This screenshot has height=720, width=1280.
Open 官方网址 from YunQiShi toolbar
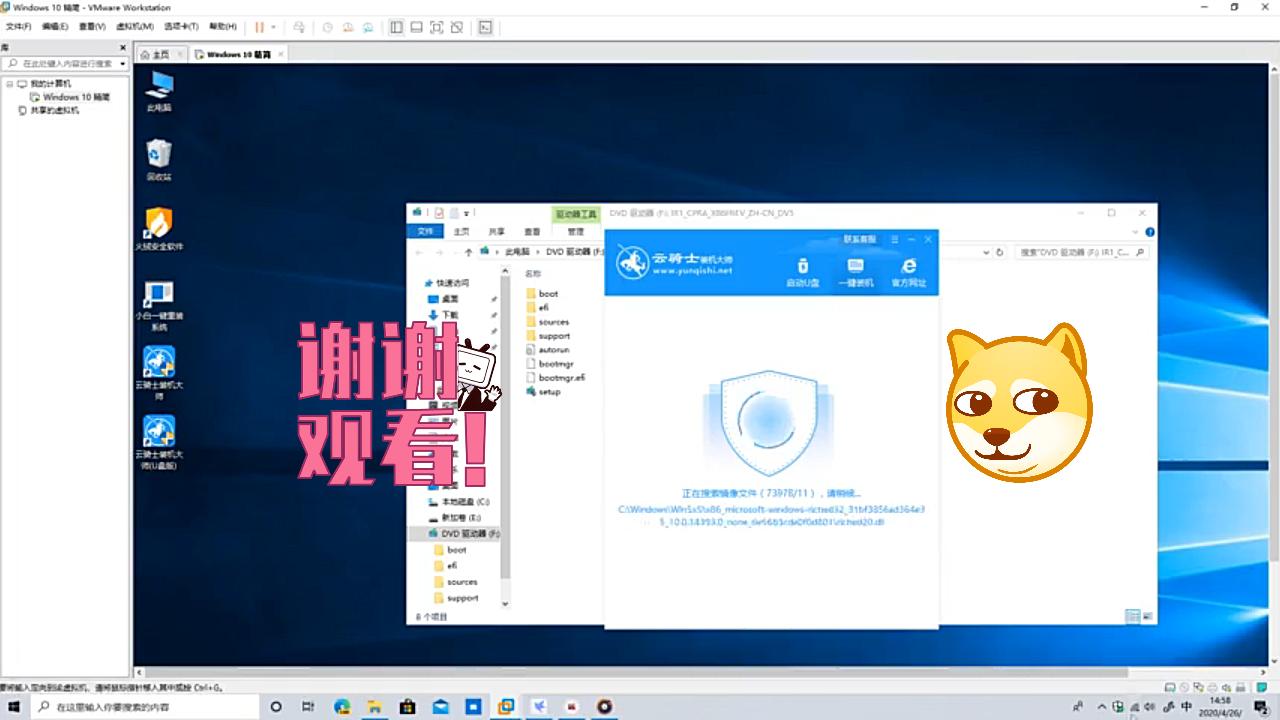click(907, 272)
